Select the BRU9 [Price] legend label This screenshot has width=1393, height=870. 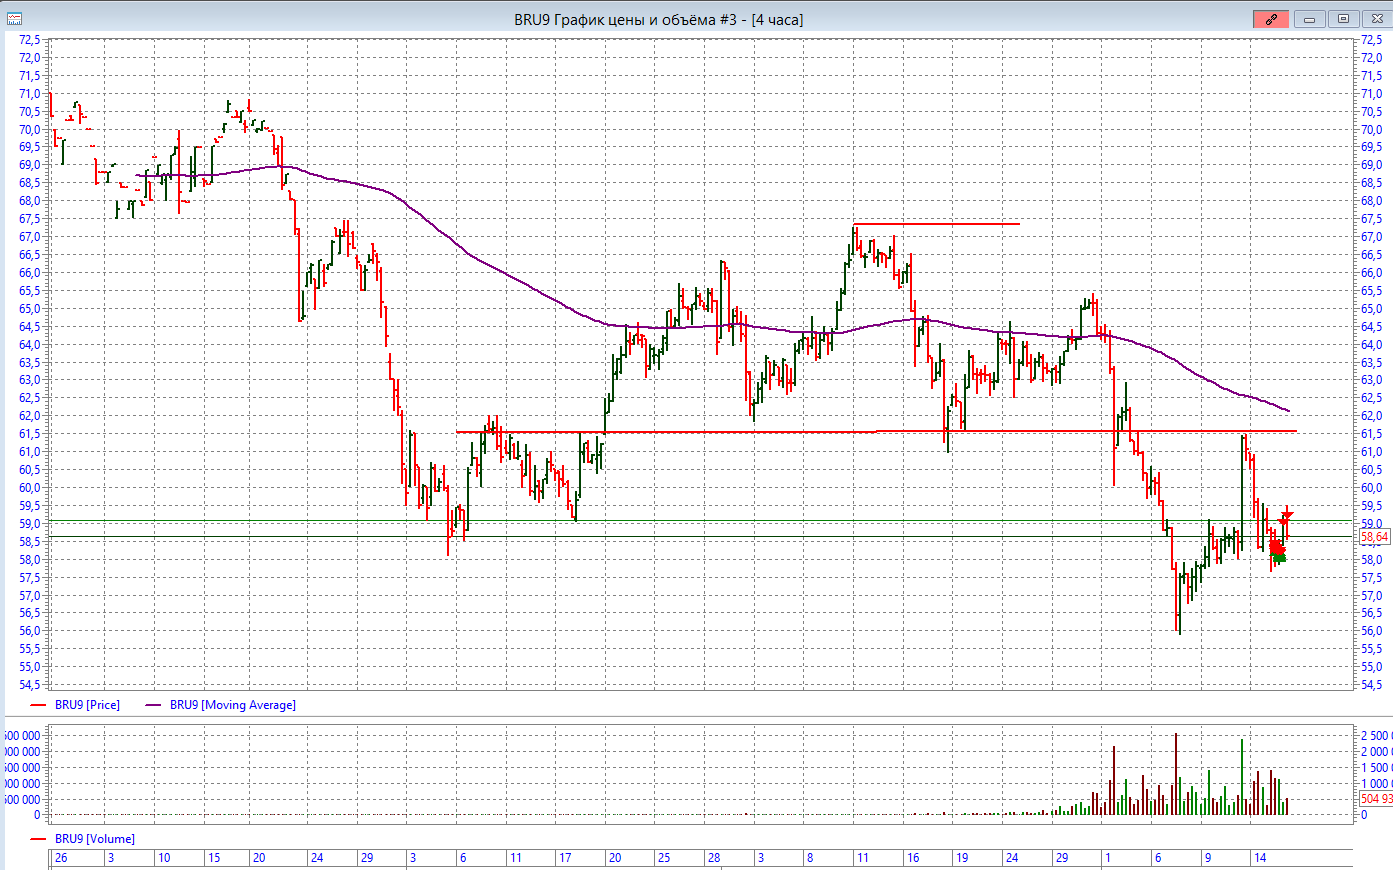87,705
